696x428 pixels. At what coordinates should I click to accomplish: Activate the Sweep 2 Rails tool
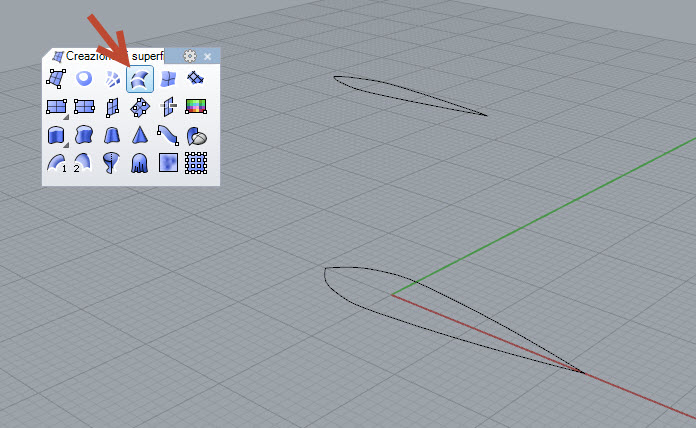tap(84, 163)
